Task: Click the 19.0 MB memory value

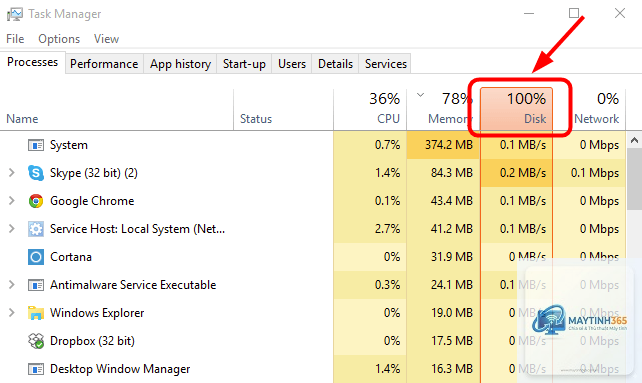Action: 452,313
